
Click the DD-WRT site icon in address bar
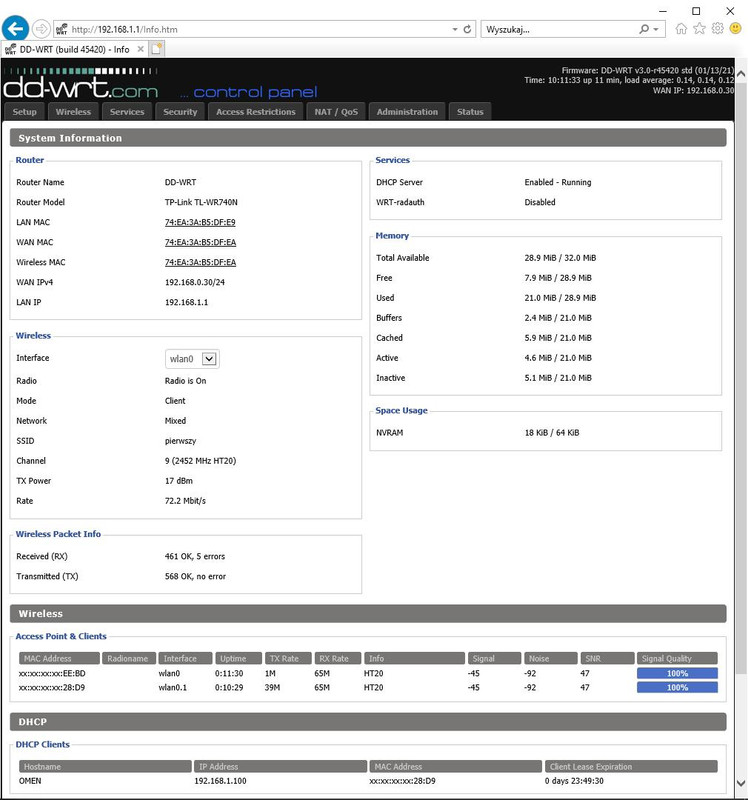pyautogui.click(x=62, y=30)
